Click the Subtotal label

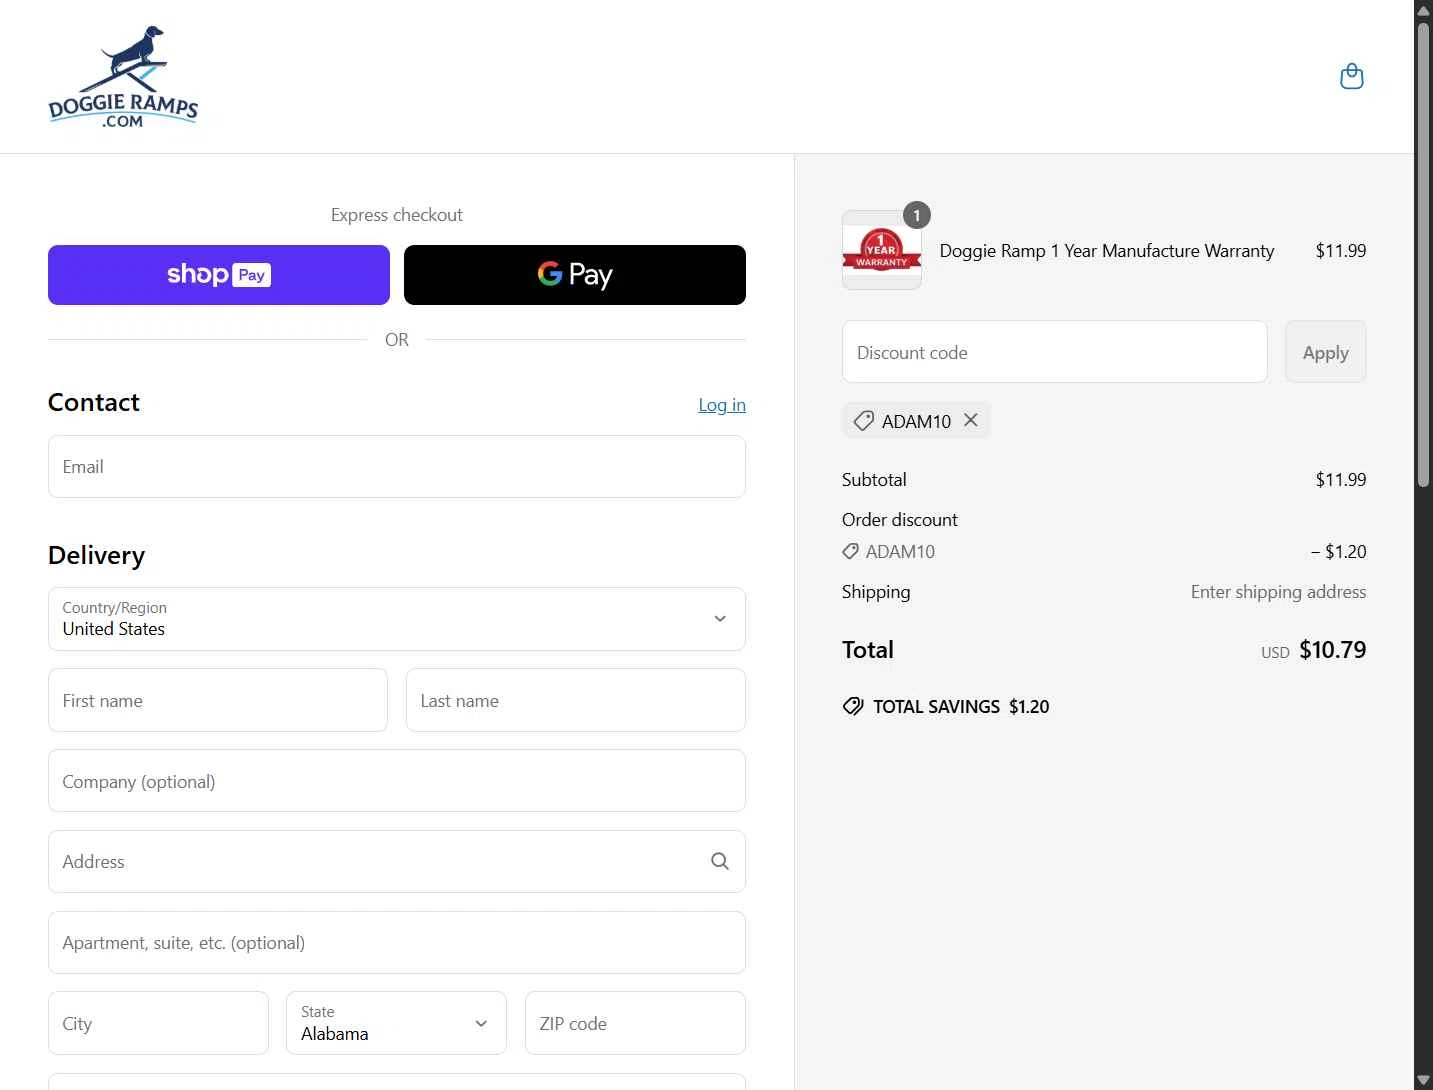pyautogui.click(x=874, y=479)
